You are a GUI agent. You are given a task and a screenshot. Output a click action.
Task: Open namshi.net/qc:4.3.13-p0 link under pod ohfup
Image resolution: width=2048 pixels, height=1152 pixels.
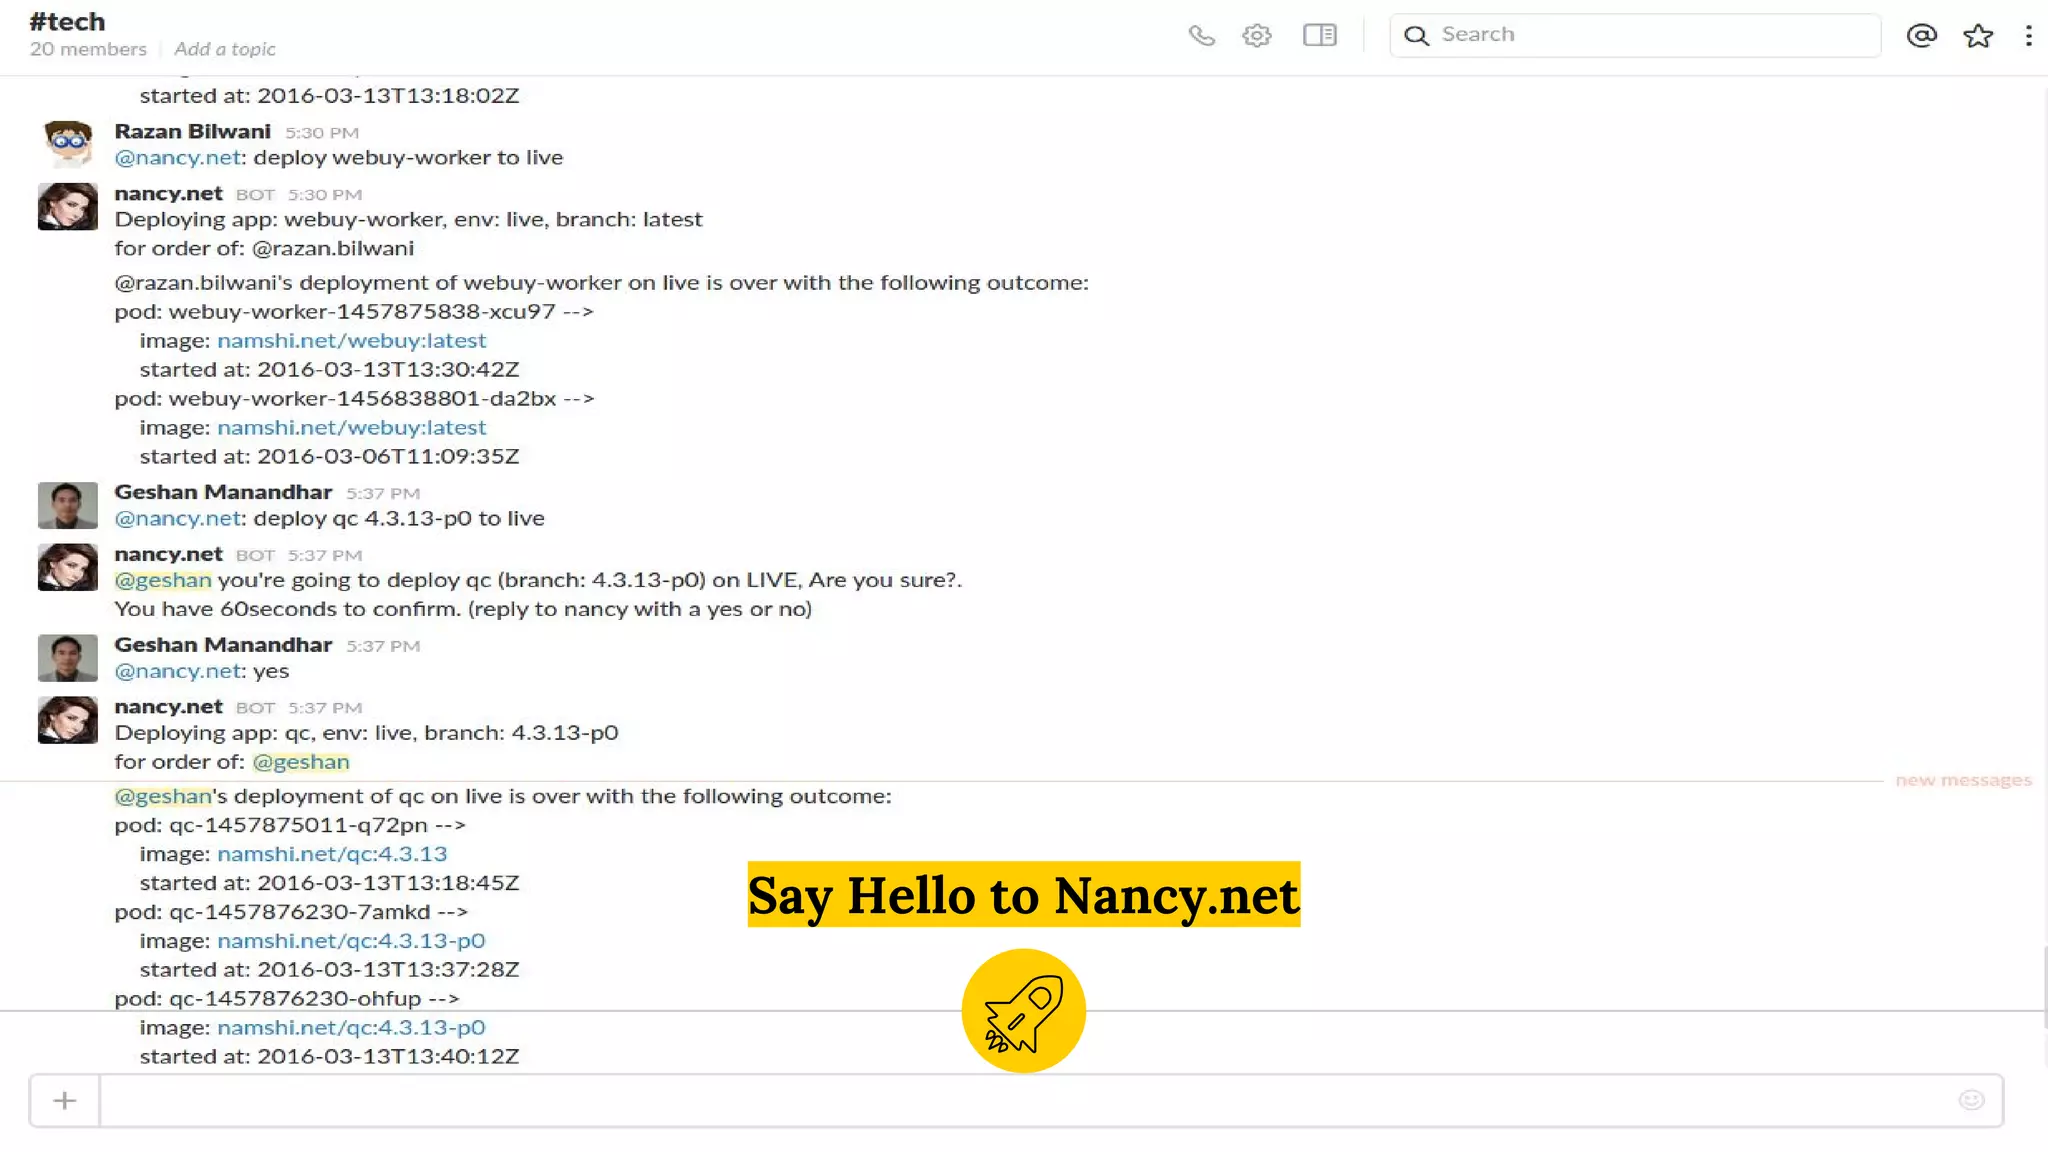(x=351, y=1028)
